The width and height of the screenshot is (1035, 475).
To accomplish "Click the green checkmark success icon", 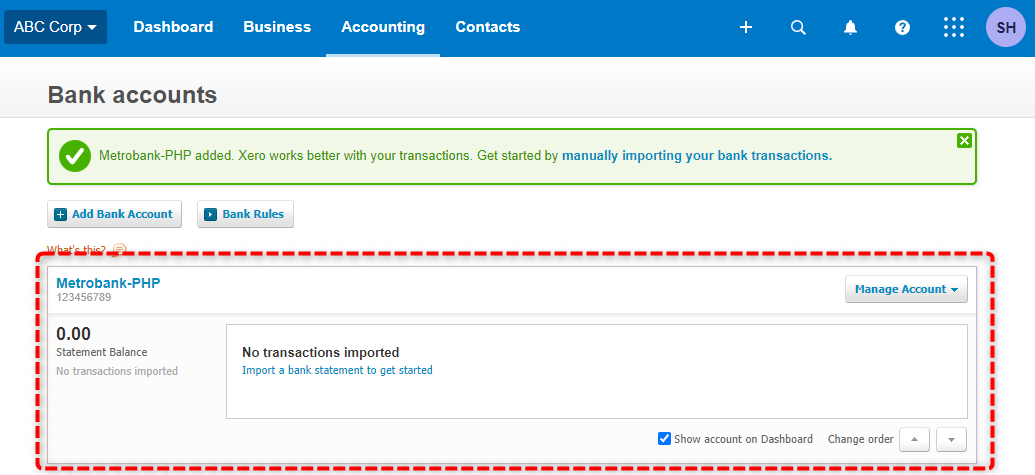I will coord(75,156).
